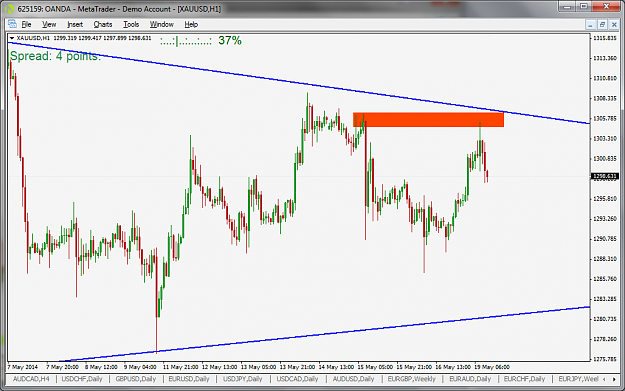The height and width of the screenshot is (391, 625).
Task: Select the lower blue trendline
Action: pos(324,334)
